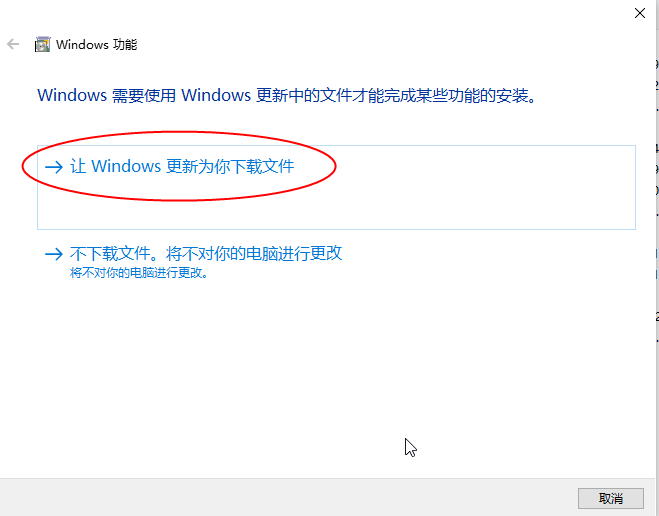
Task: Click the arrow icon beside 让 Windows 更新为你下载文件
Action: (54, 167)
